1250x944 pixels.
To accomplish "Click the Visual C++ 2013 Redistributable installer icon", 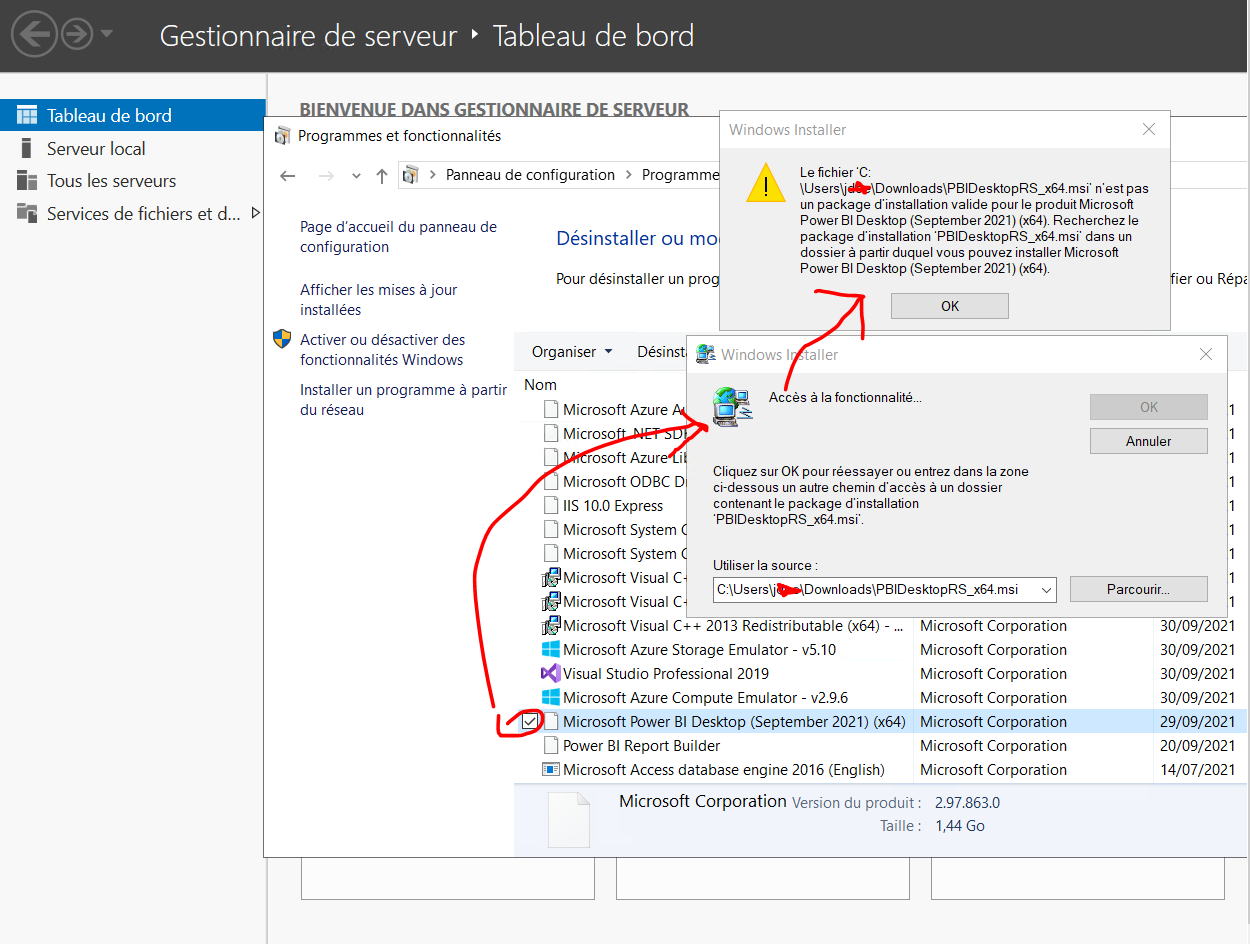I will click(551, 626).
